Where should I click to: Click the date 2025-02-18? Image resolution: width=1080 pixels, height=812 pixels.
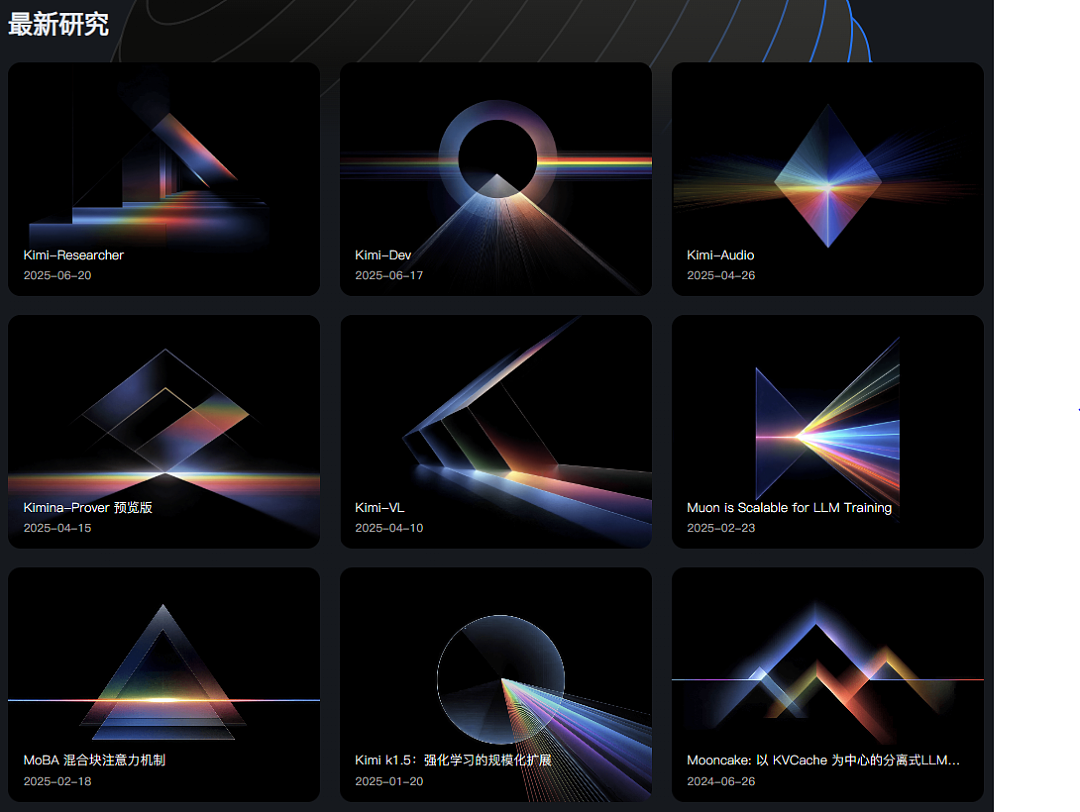tap(57, 782)
